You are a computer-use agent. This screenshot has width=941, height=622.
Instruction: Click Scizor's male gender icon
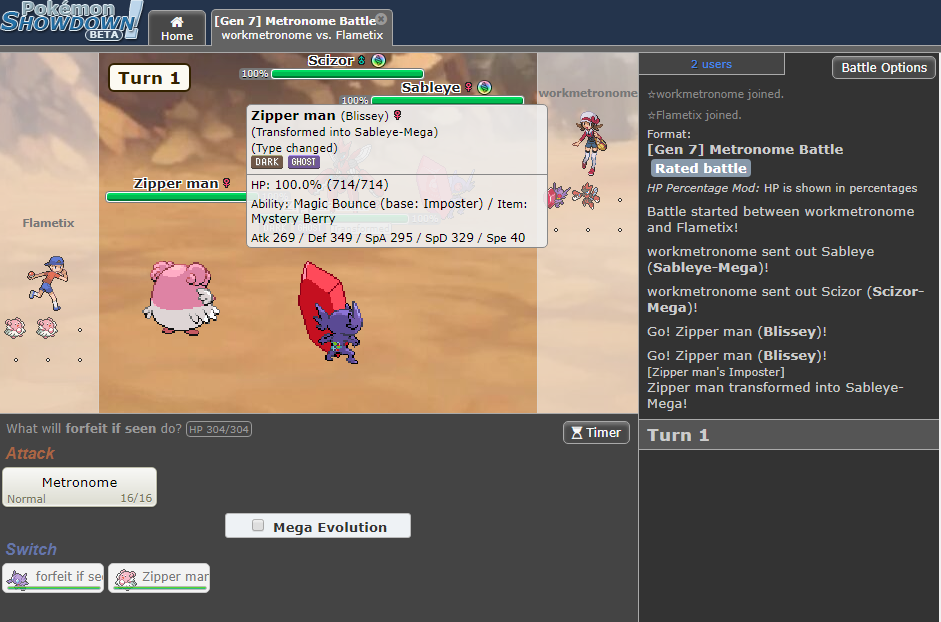click(362, 60)
